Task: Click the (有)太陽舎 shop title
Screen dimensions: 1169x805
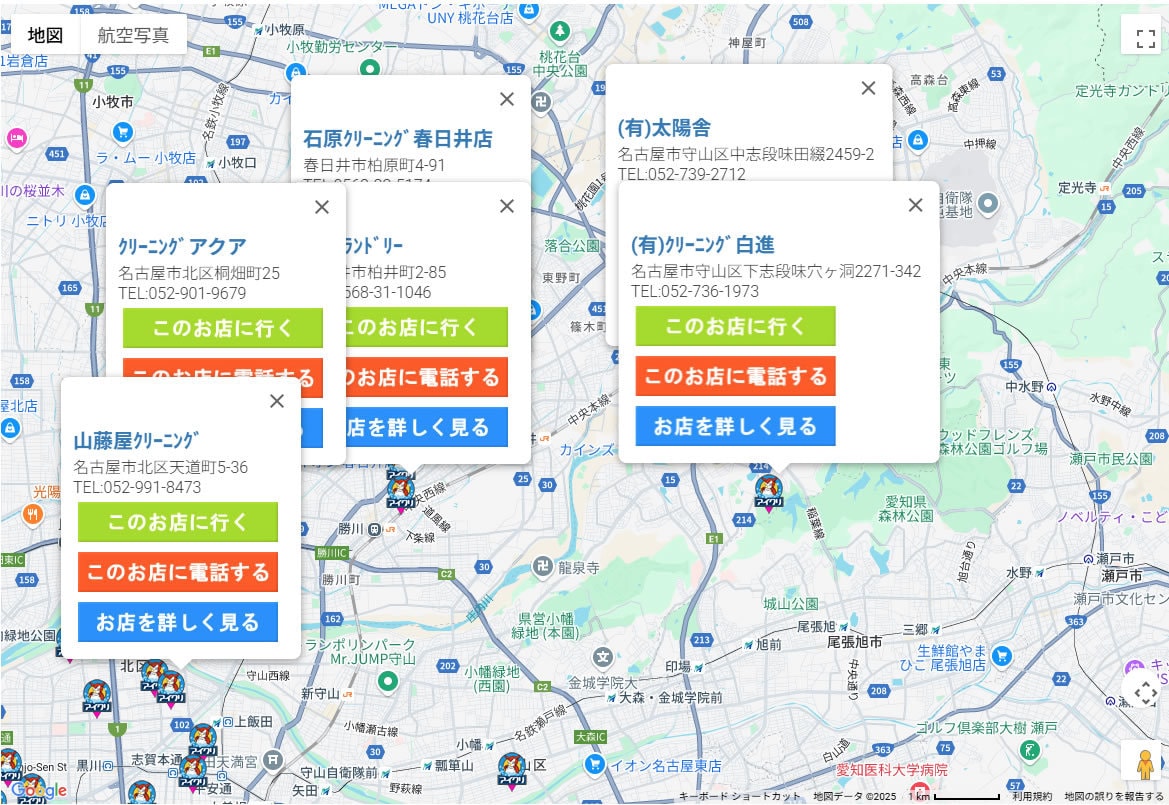Action: click(x=664, y=127)
